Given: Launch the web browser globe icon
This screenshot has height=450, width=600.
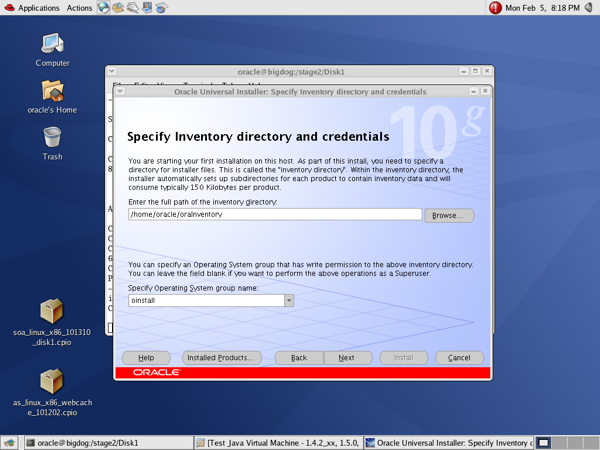Looking at the screenshot, I should click(103, 7).
